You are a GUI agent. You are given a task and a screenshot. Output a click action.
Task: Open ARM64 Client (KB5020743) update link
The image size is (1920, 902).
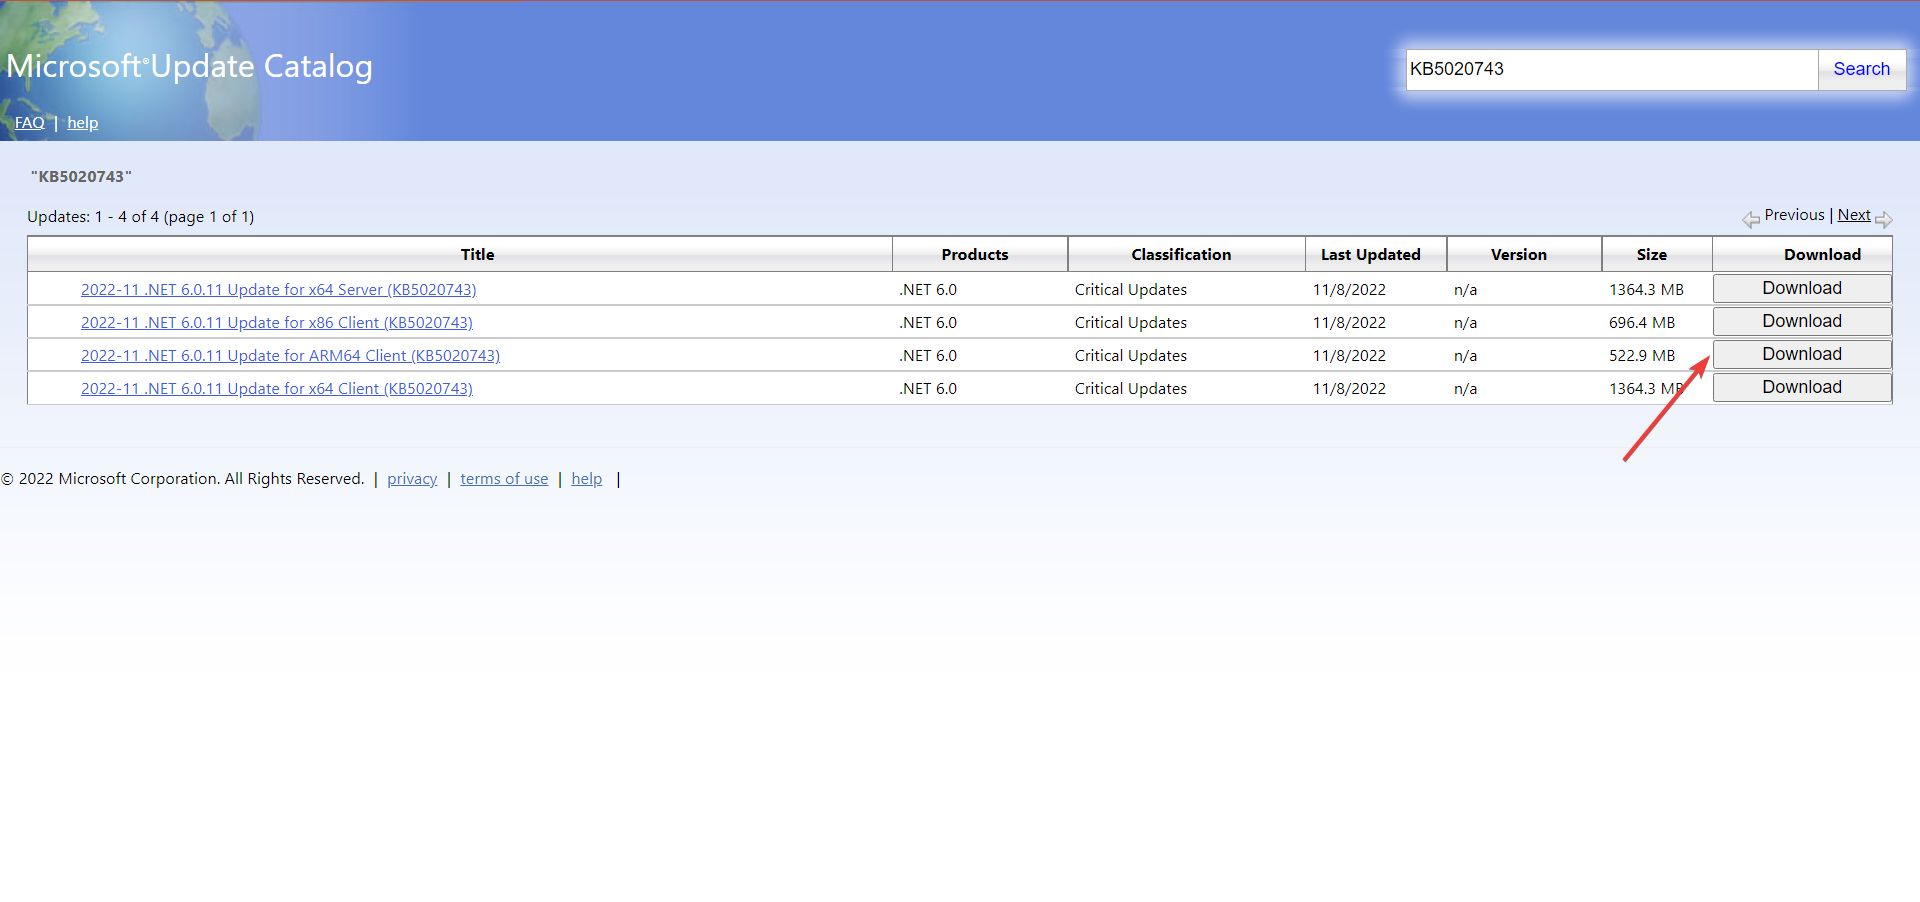[290, 355]
